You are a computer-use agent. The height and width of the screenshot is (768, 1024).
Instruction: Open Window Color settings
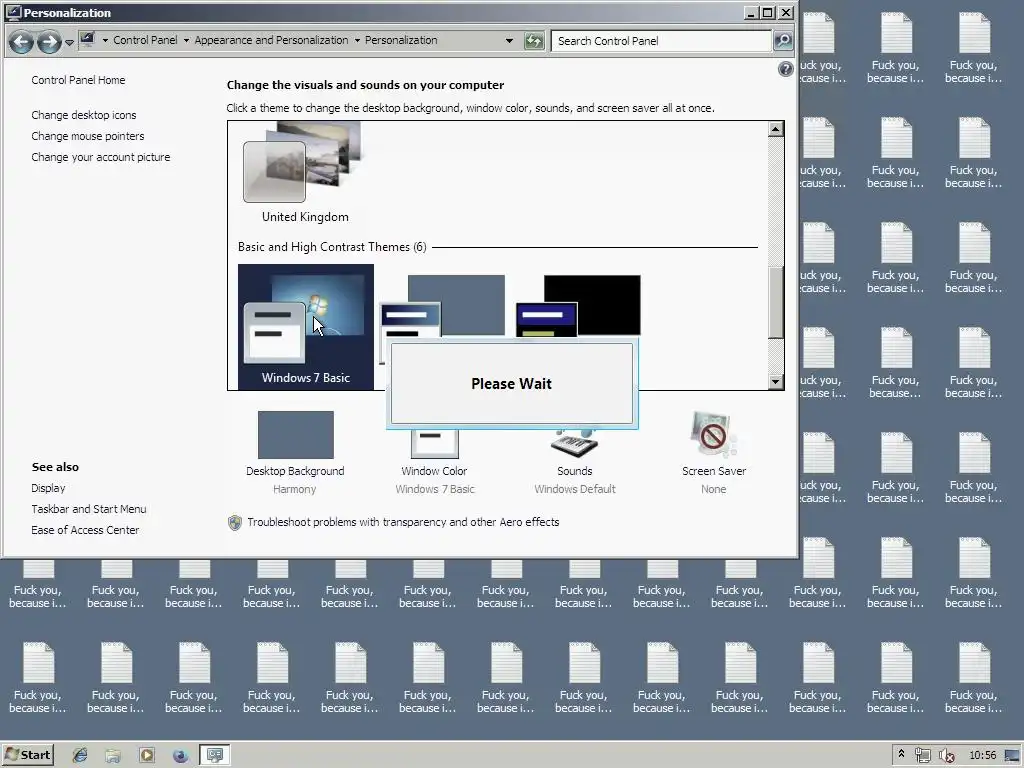coord(434,461)
